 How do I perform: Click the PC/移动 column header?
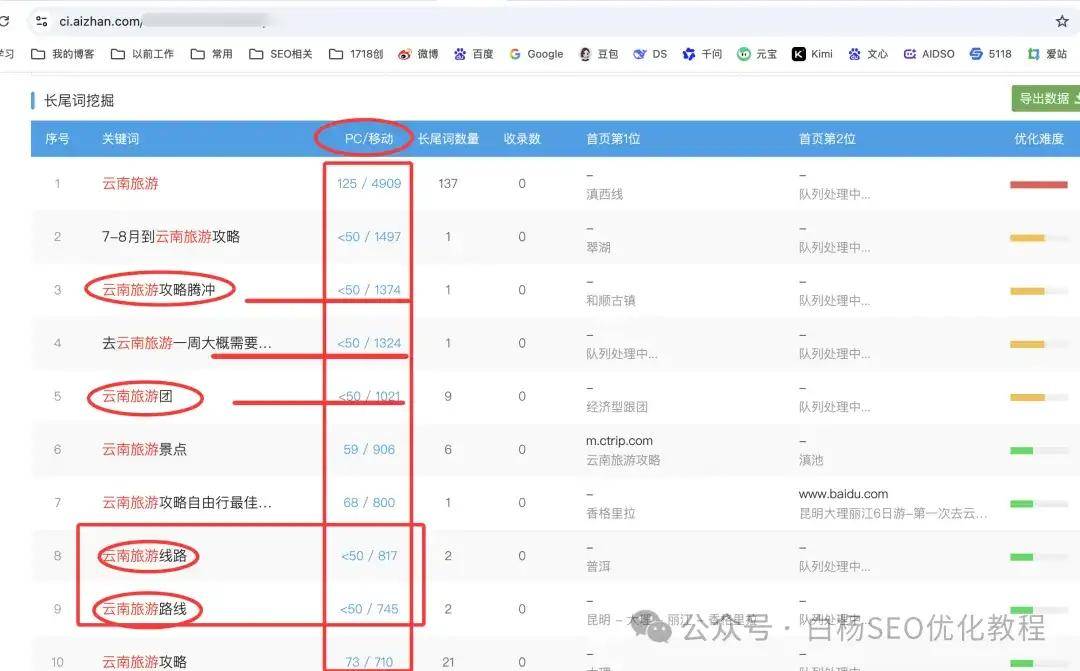coord(368,138)
